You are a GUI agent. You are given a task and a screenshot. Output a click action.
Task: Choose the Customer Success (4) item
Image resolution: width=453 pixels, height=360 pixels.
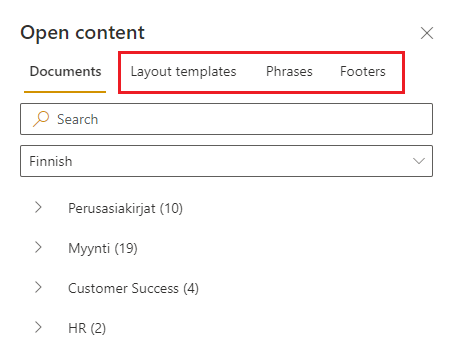point(133,288)
